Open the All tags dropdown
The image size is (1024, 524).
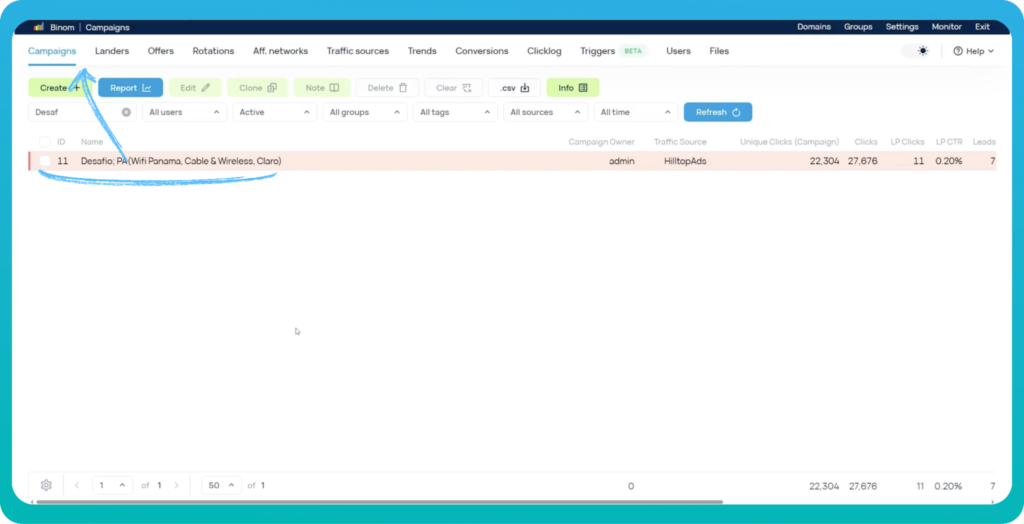tap(455, 112)
